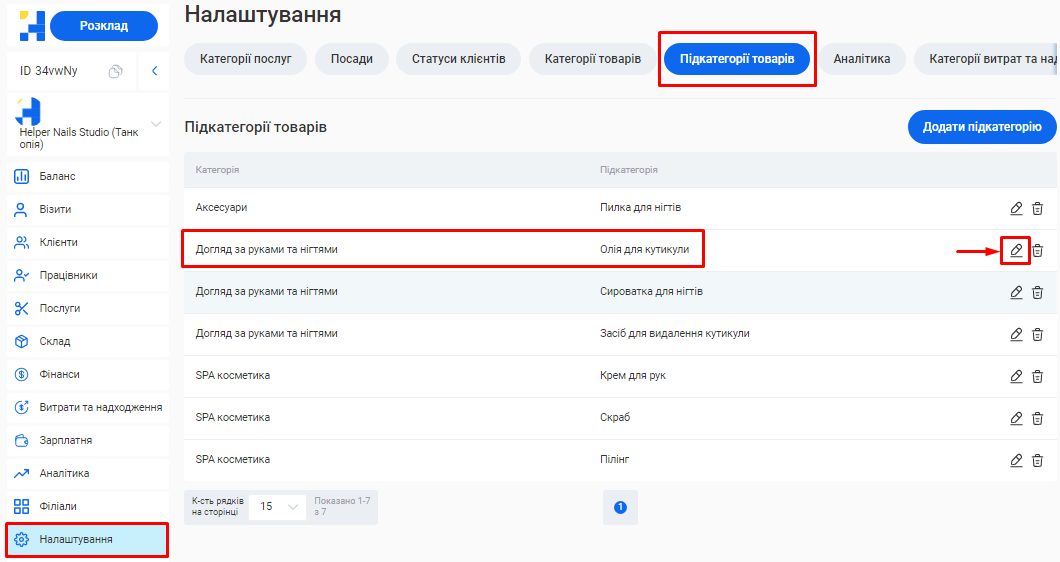Screen dimensions: 1060x562
Task: Click trash icon for Пілінг row
Action: [1037, 460]
